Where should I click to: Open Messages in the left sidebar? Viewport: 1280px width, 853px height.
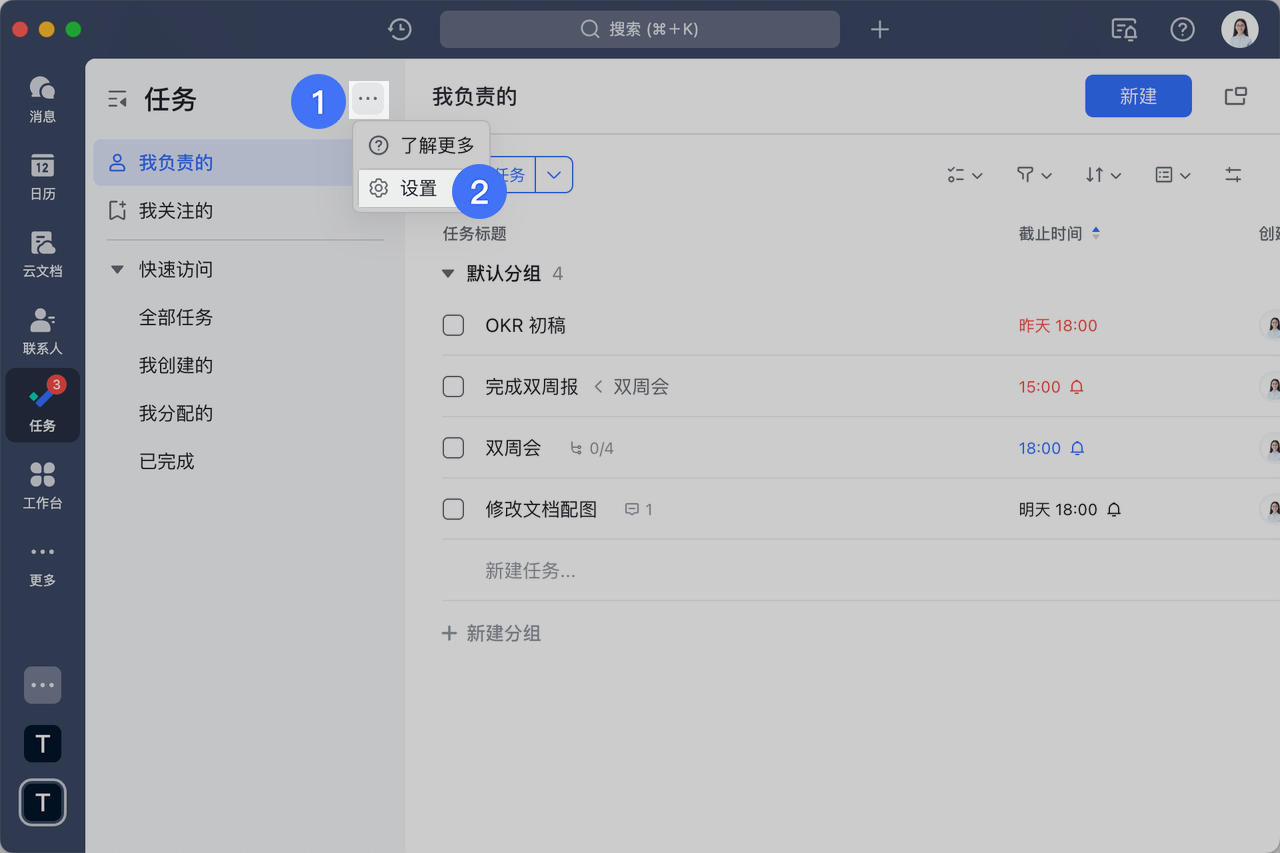(x=42, y=99)
